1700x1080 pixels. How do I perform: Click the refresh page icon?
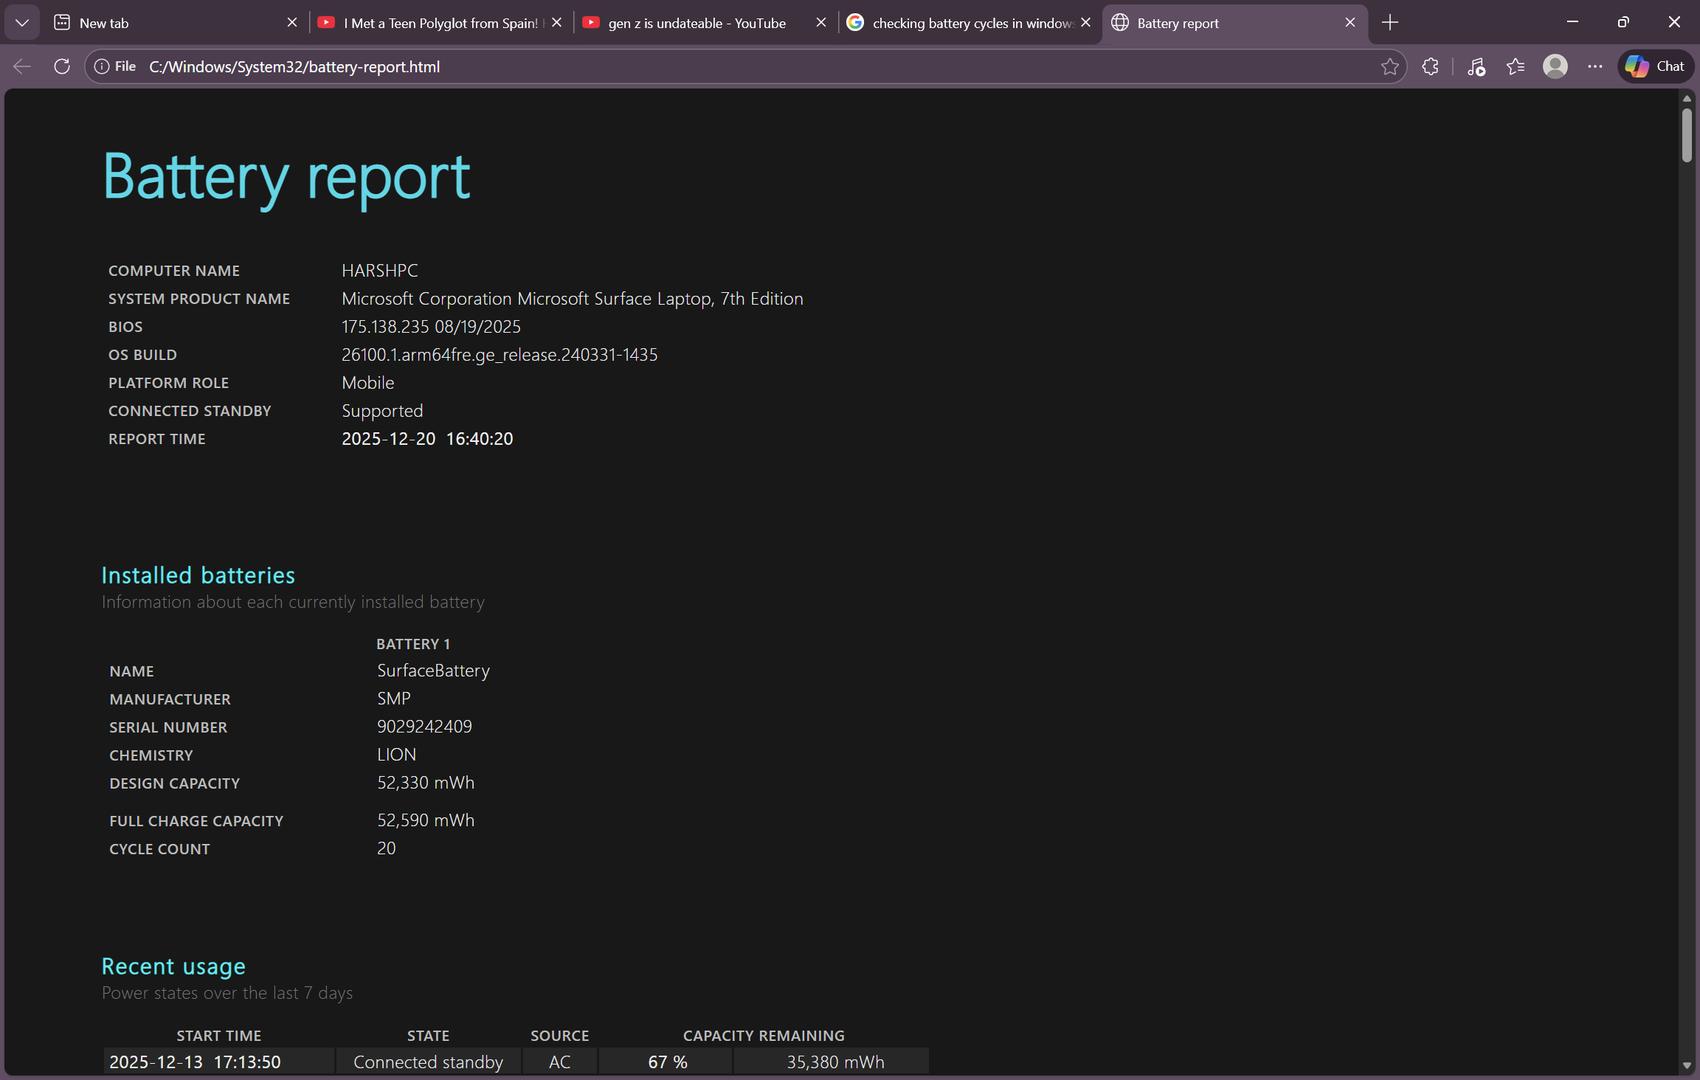62,66
